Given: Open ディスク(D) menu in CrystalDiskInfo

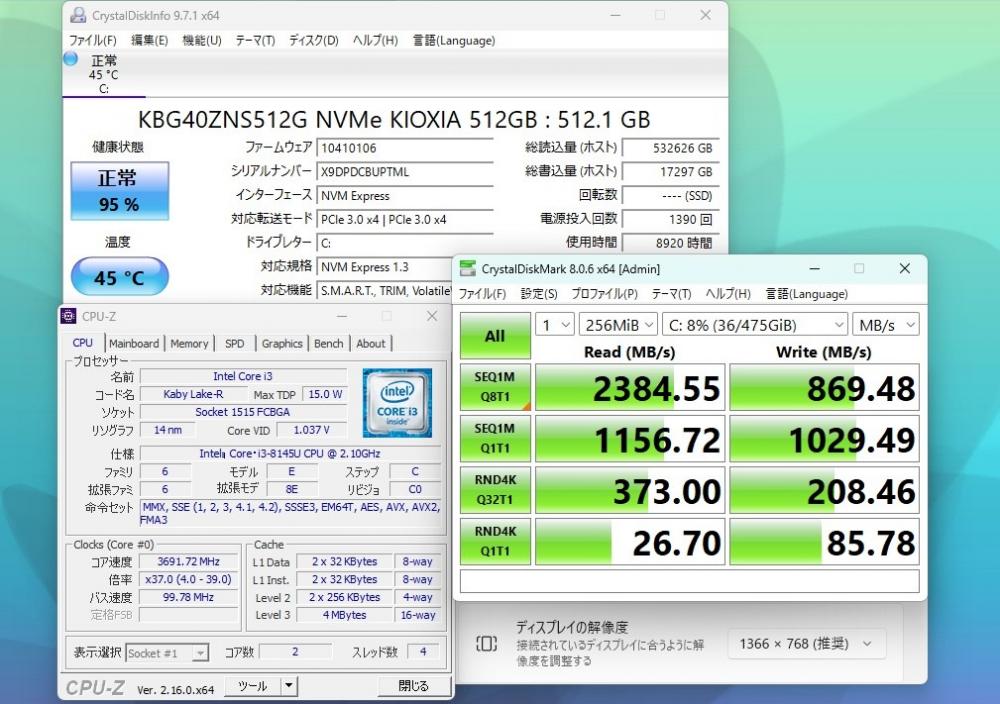Looking at the screenshot, I should [313, 40].
